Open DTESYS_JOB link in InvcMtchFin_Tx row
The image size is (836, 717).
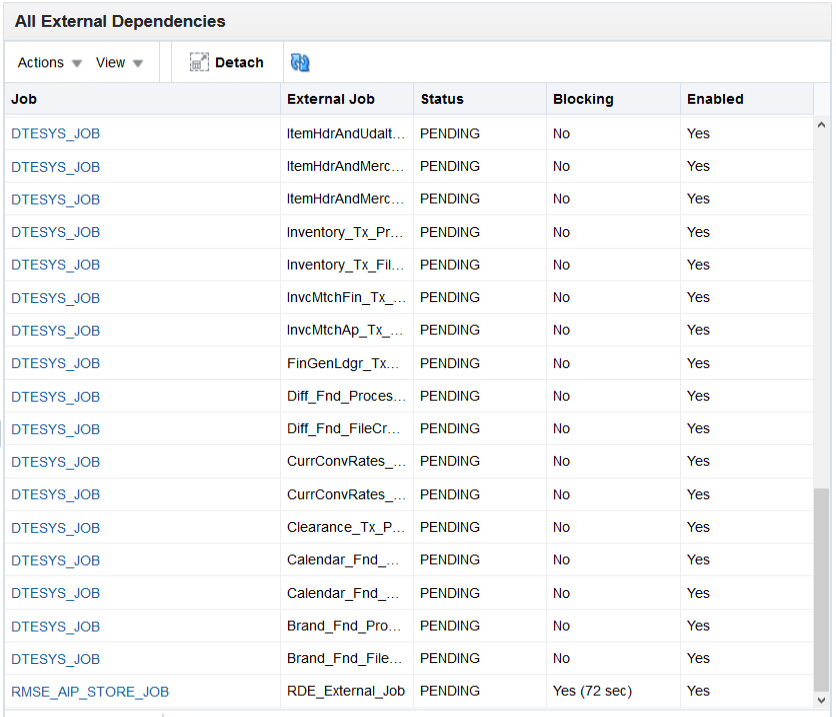(x=55, y=297)
